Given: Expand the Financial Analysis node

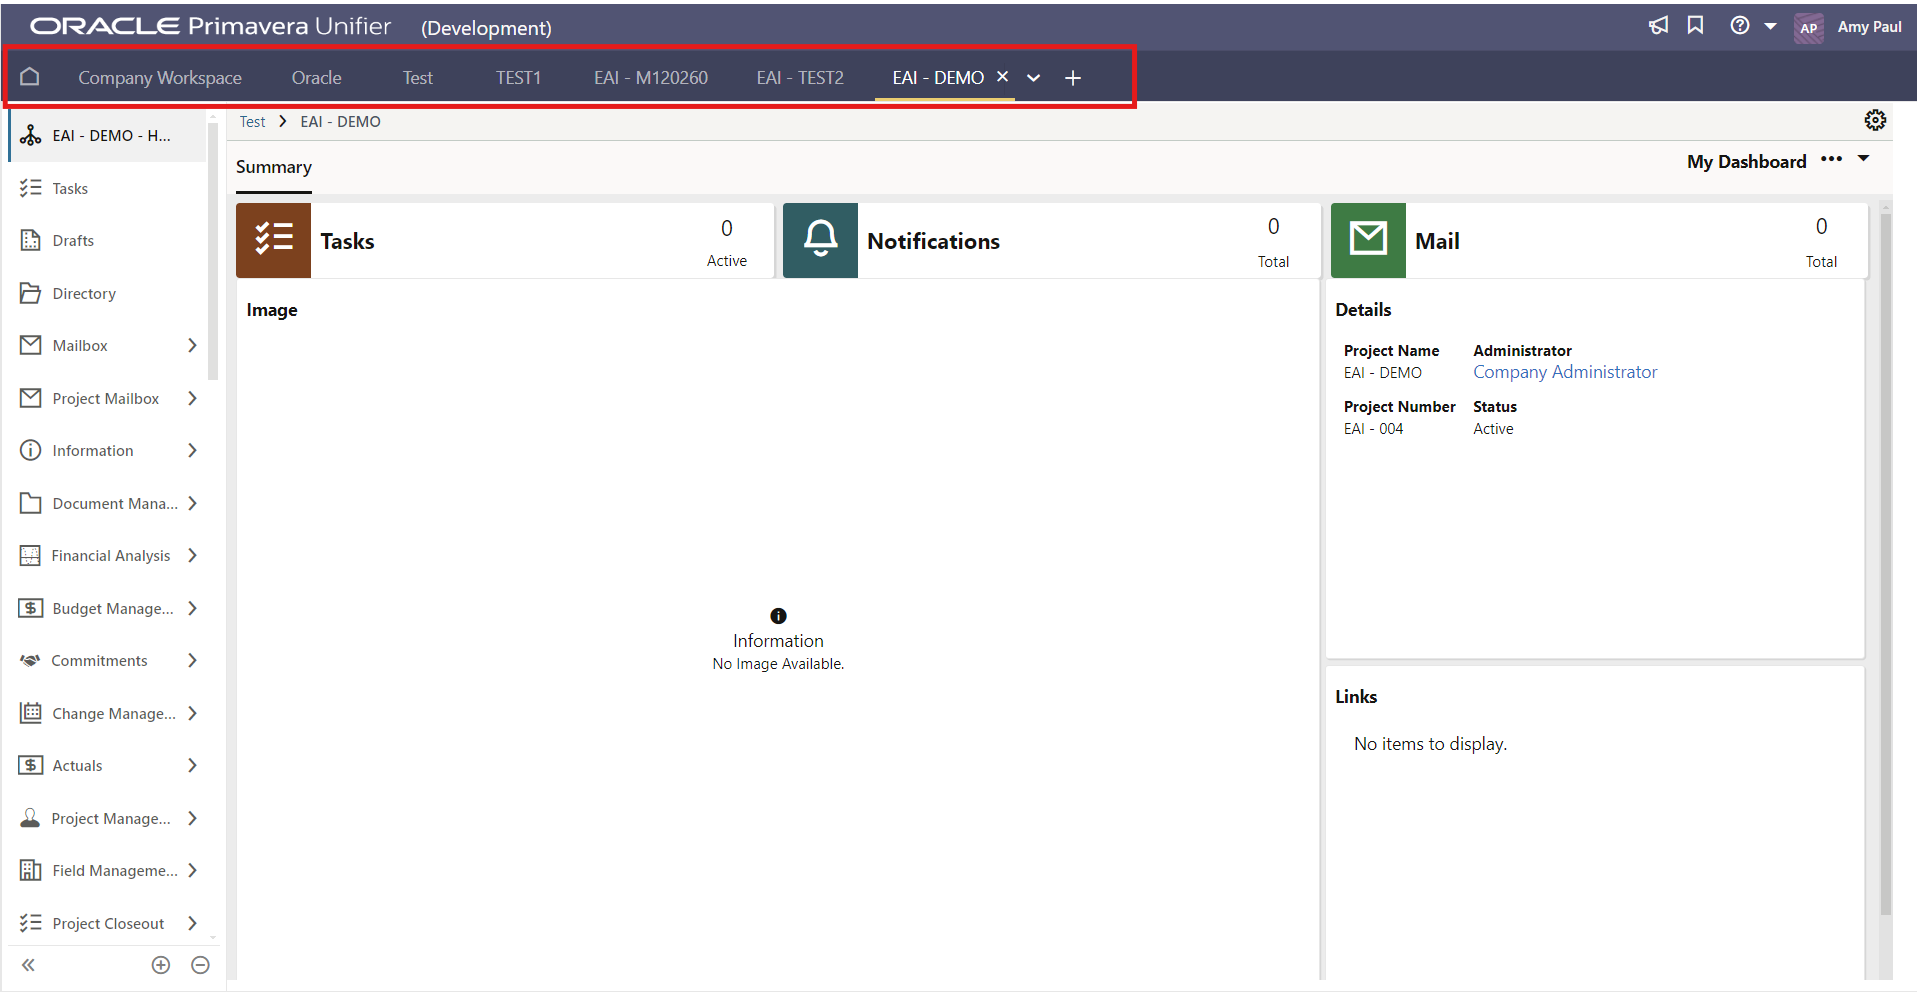Looking at the screenshot, I should pos(193,555).
